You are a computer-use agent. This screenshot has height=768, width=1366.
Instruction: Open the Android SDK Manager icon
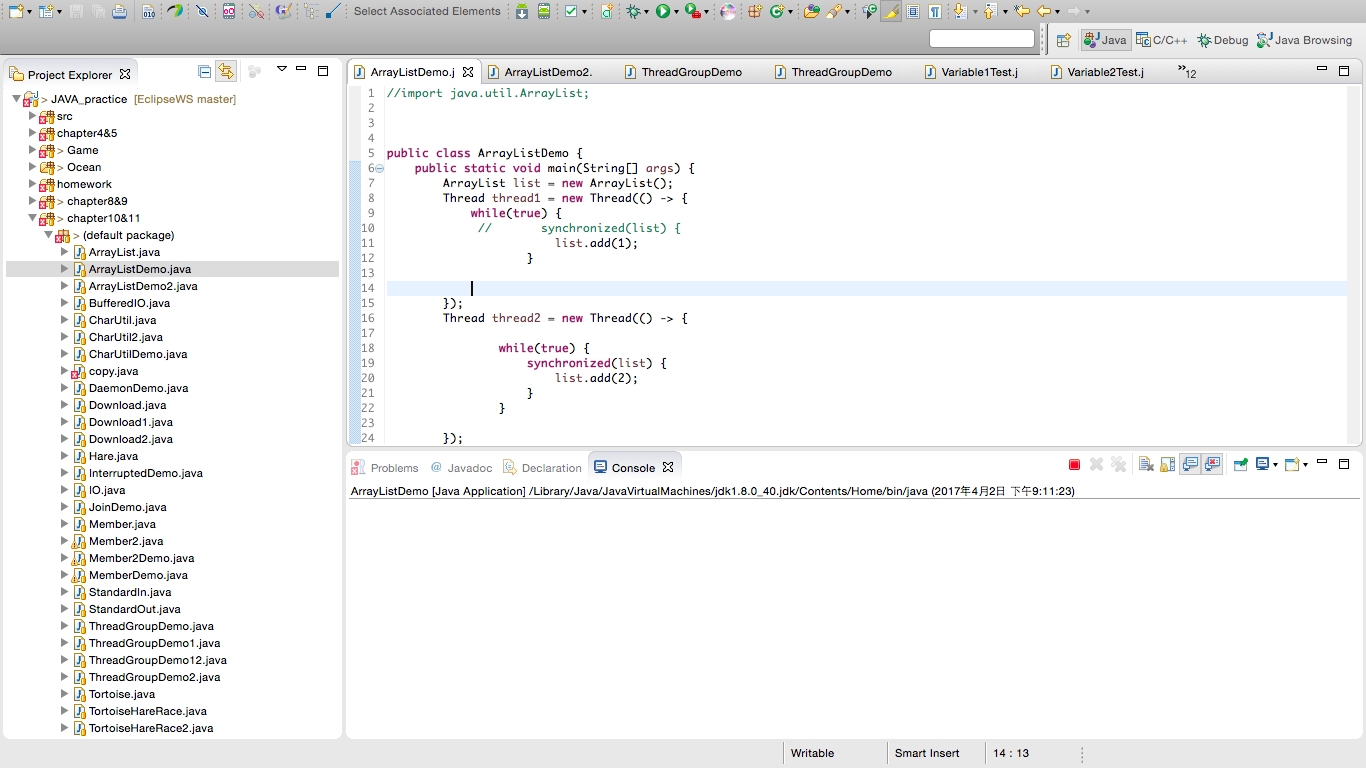[x=522, y=11]
